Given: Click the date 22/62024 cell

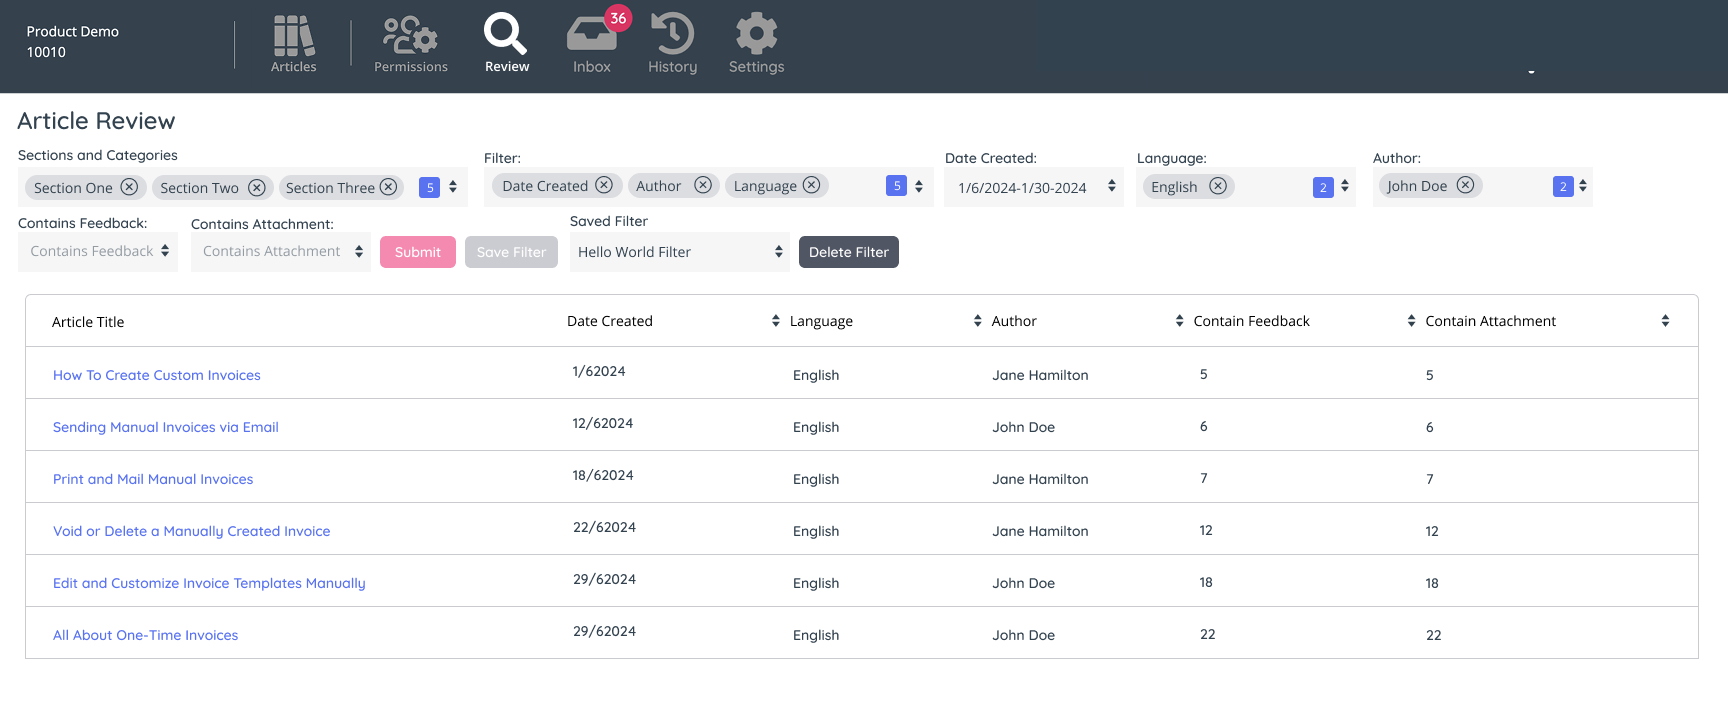Looking at the screenshot, I should (x=604, y=527).
